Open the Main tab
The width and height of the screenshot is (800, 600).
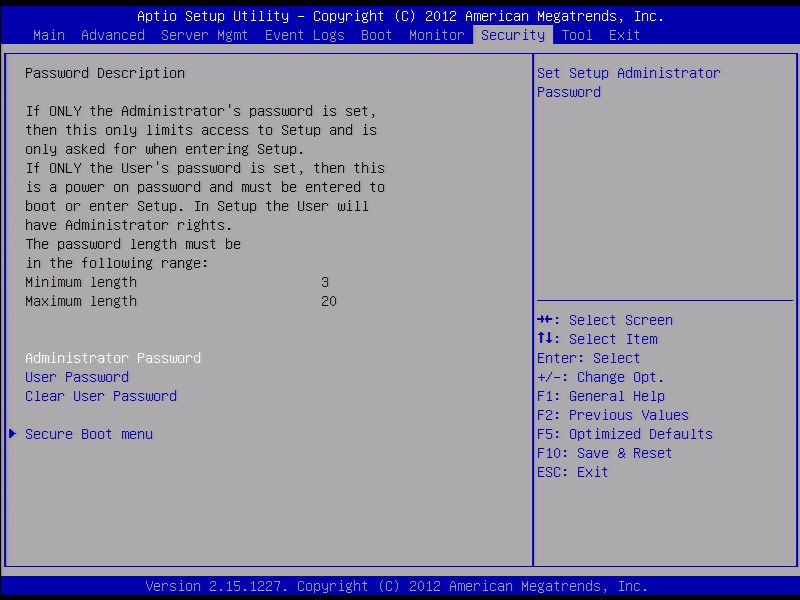(49, 35)
